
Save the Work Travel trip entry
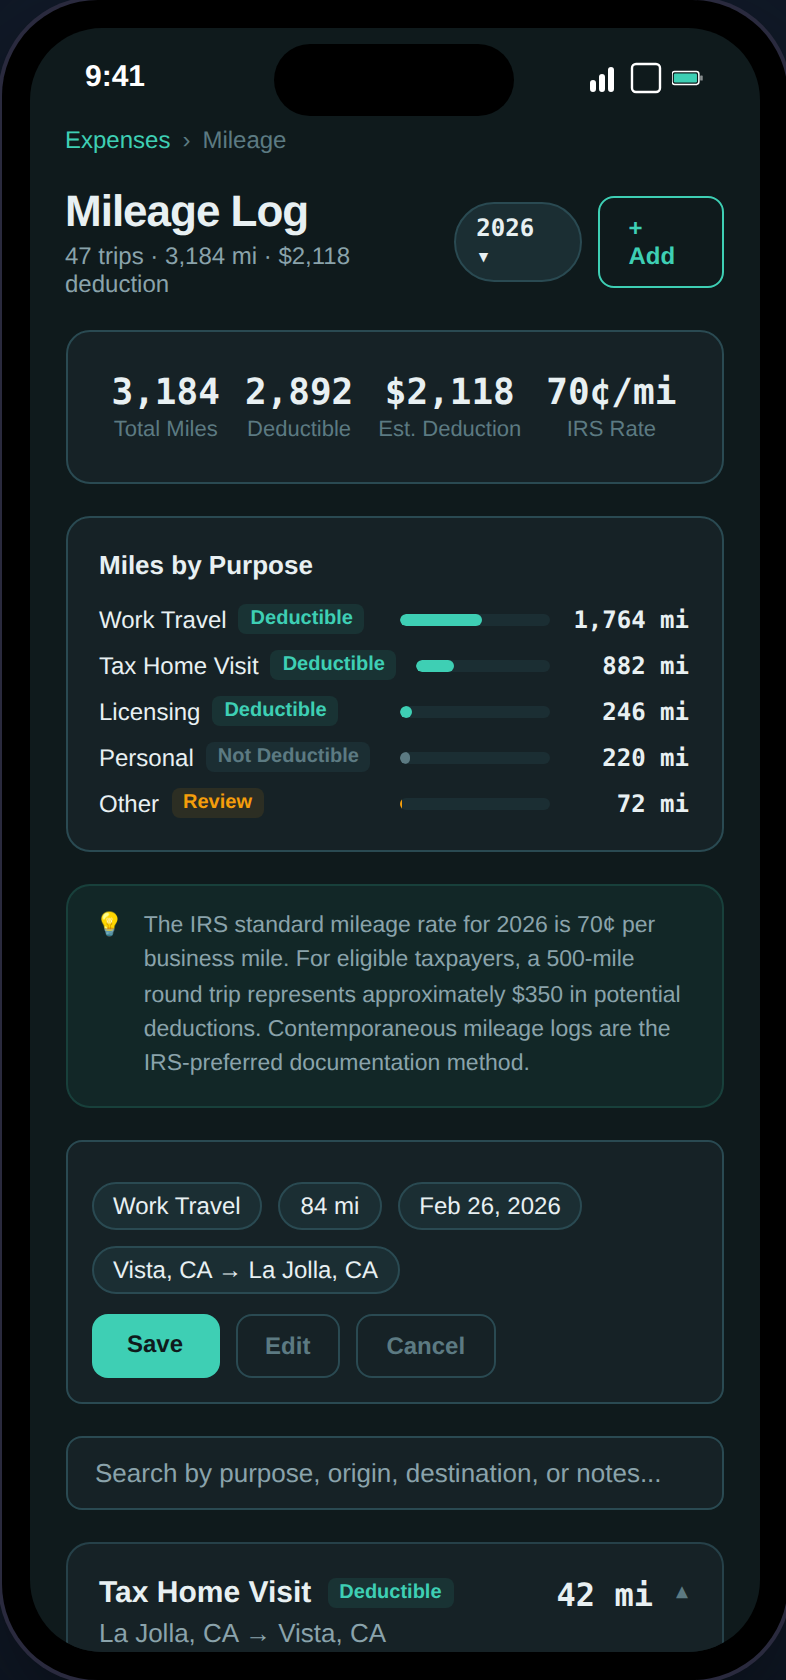point(155,1346)
